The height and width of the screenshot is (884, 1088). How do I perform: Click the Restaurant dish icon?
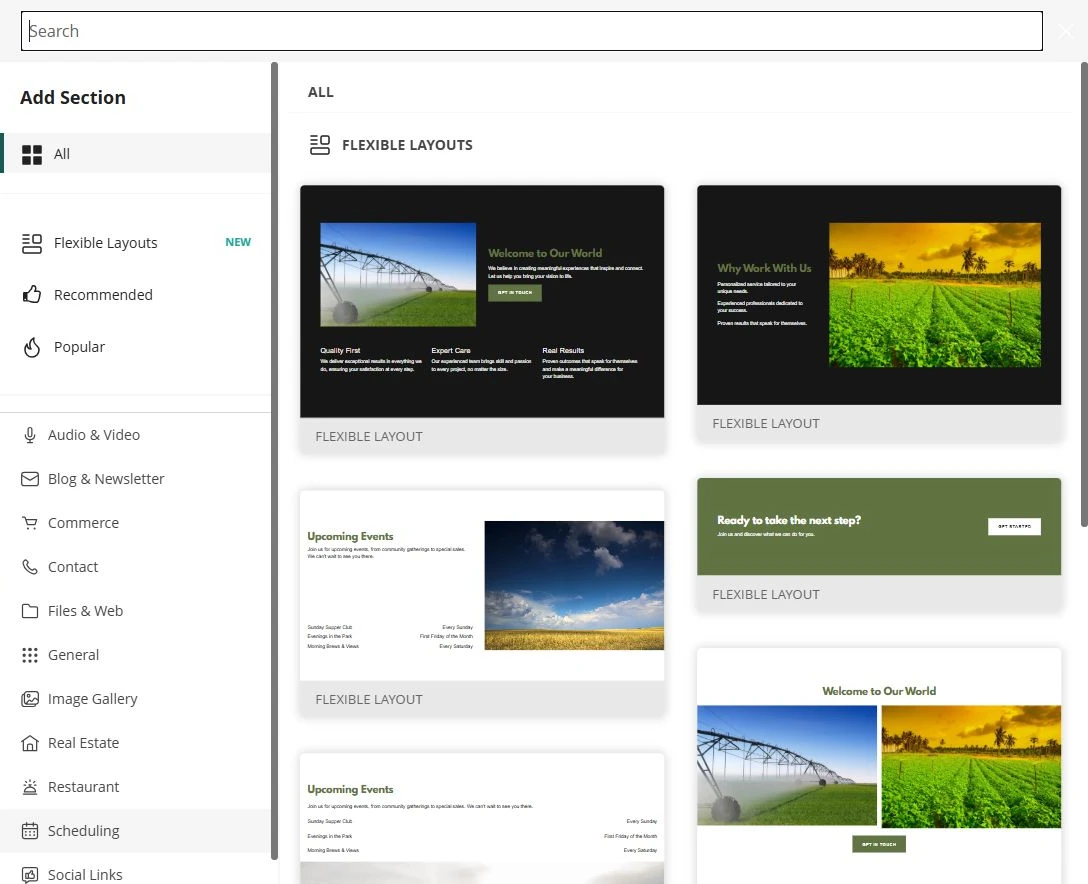pos(30,787)
